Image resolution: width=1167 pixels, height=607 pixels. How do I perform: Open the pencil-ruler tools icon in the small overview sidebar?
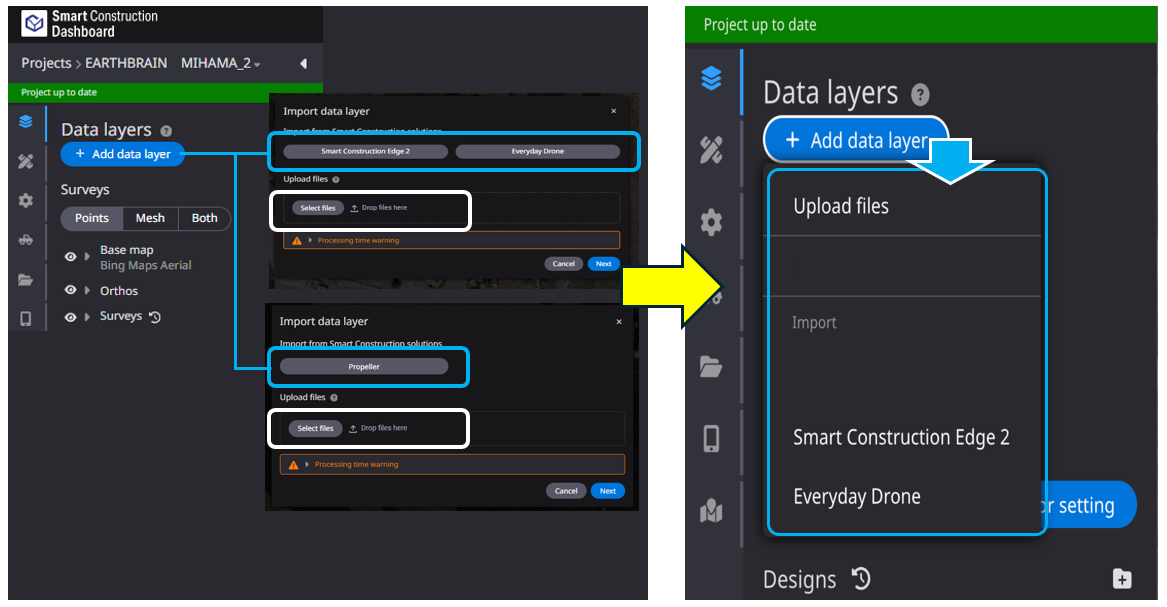coord(26,161)
